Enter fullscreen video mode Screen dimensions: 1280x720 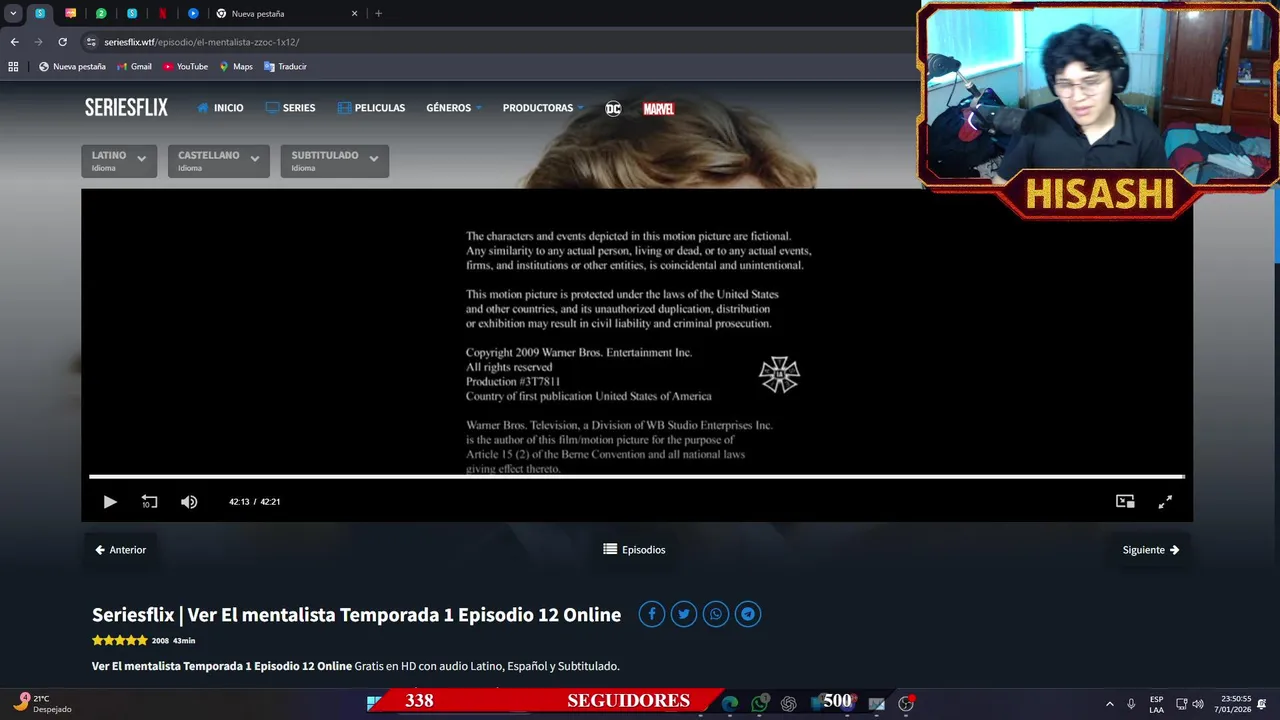point(1165,502)
